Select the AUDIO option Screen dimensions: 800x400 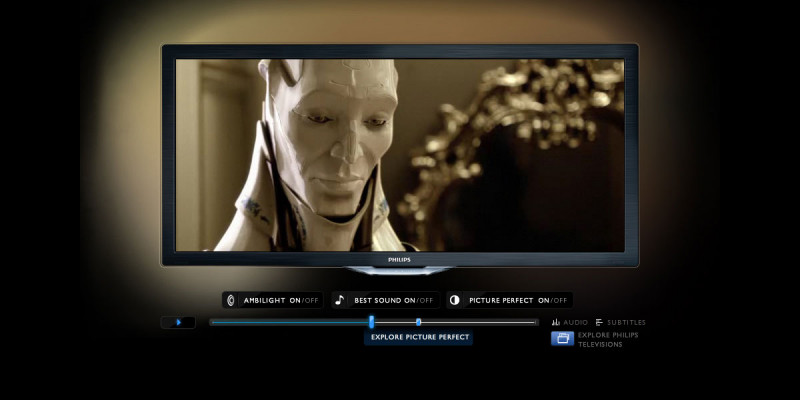pos(576,322)
